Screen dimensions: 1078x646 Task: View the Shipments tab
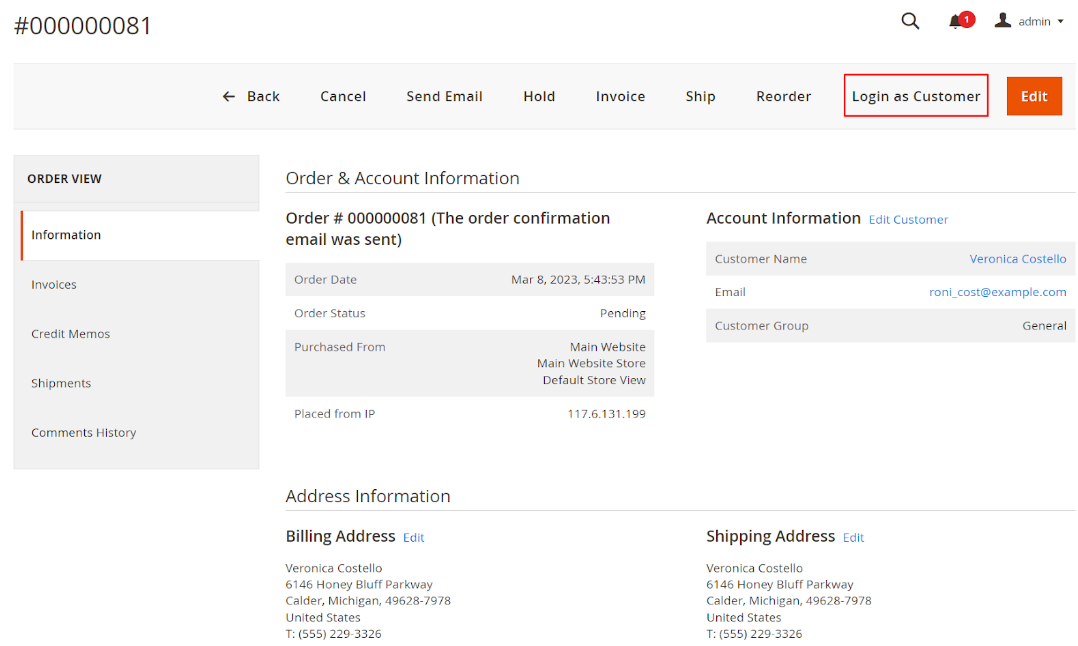(61, 383)
